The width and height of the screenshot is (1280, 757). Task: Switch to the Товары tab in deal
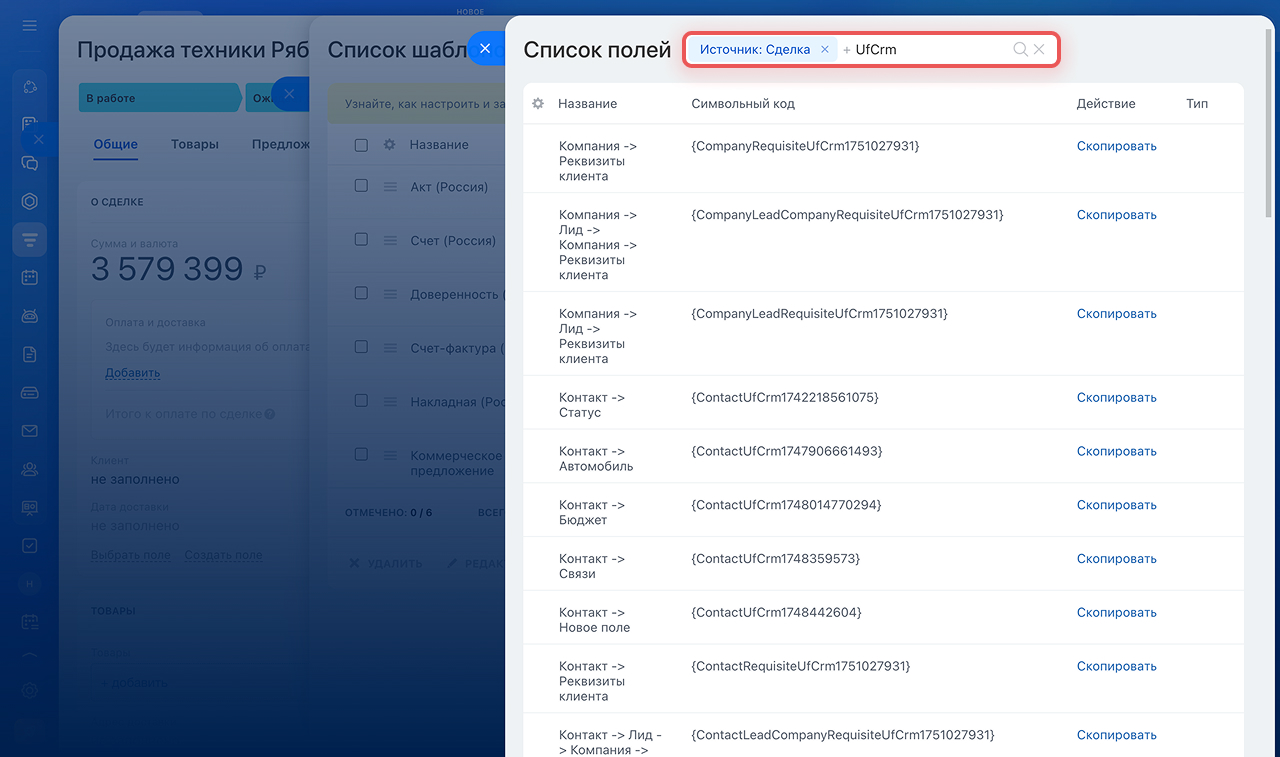195,144
